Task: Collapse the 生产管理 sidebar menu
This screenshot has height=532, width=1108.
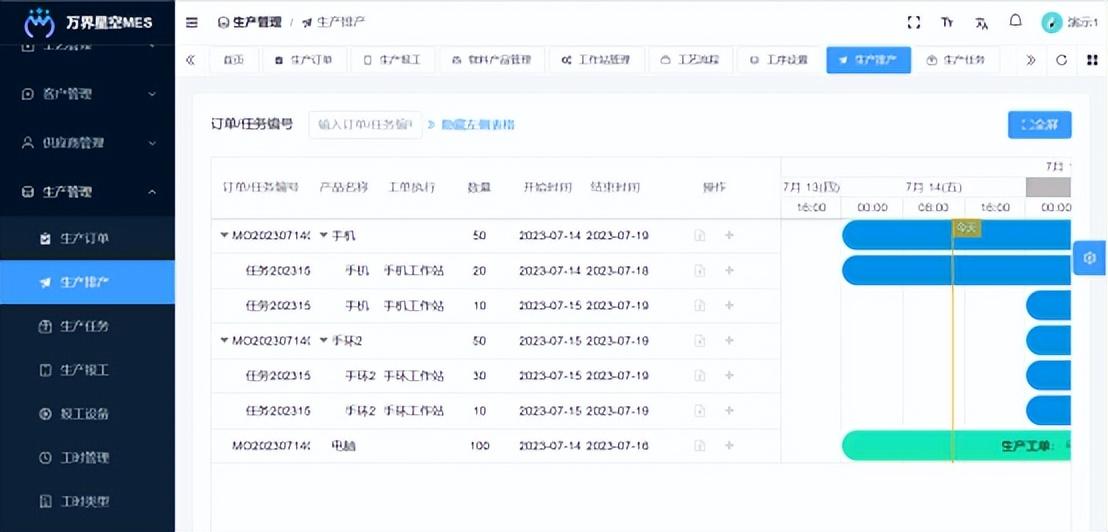Action: point(87,191)
